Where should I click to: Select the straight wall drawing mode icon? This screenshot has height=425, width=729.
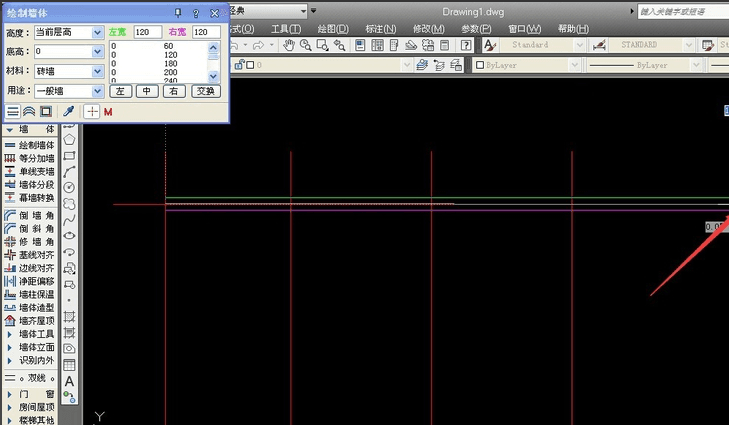click(x=13, y=112)
